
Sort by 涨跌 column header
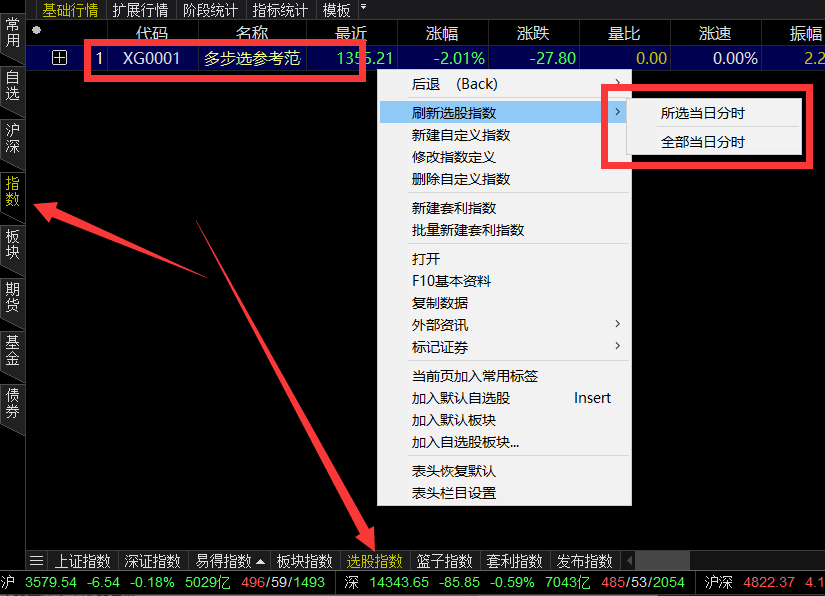(533, 33)
